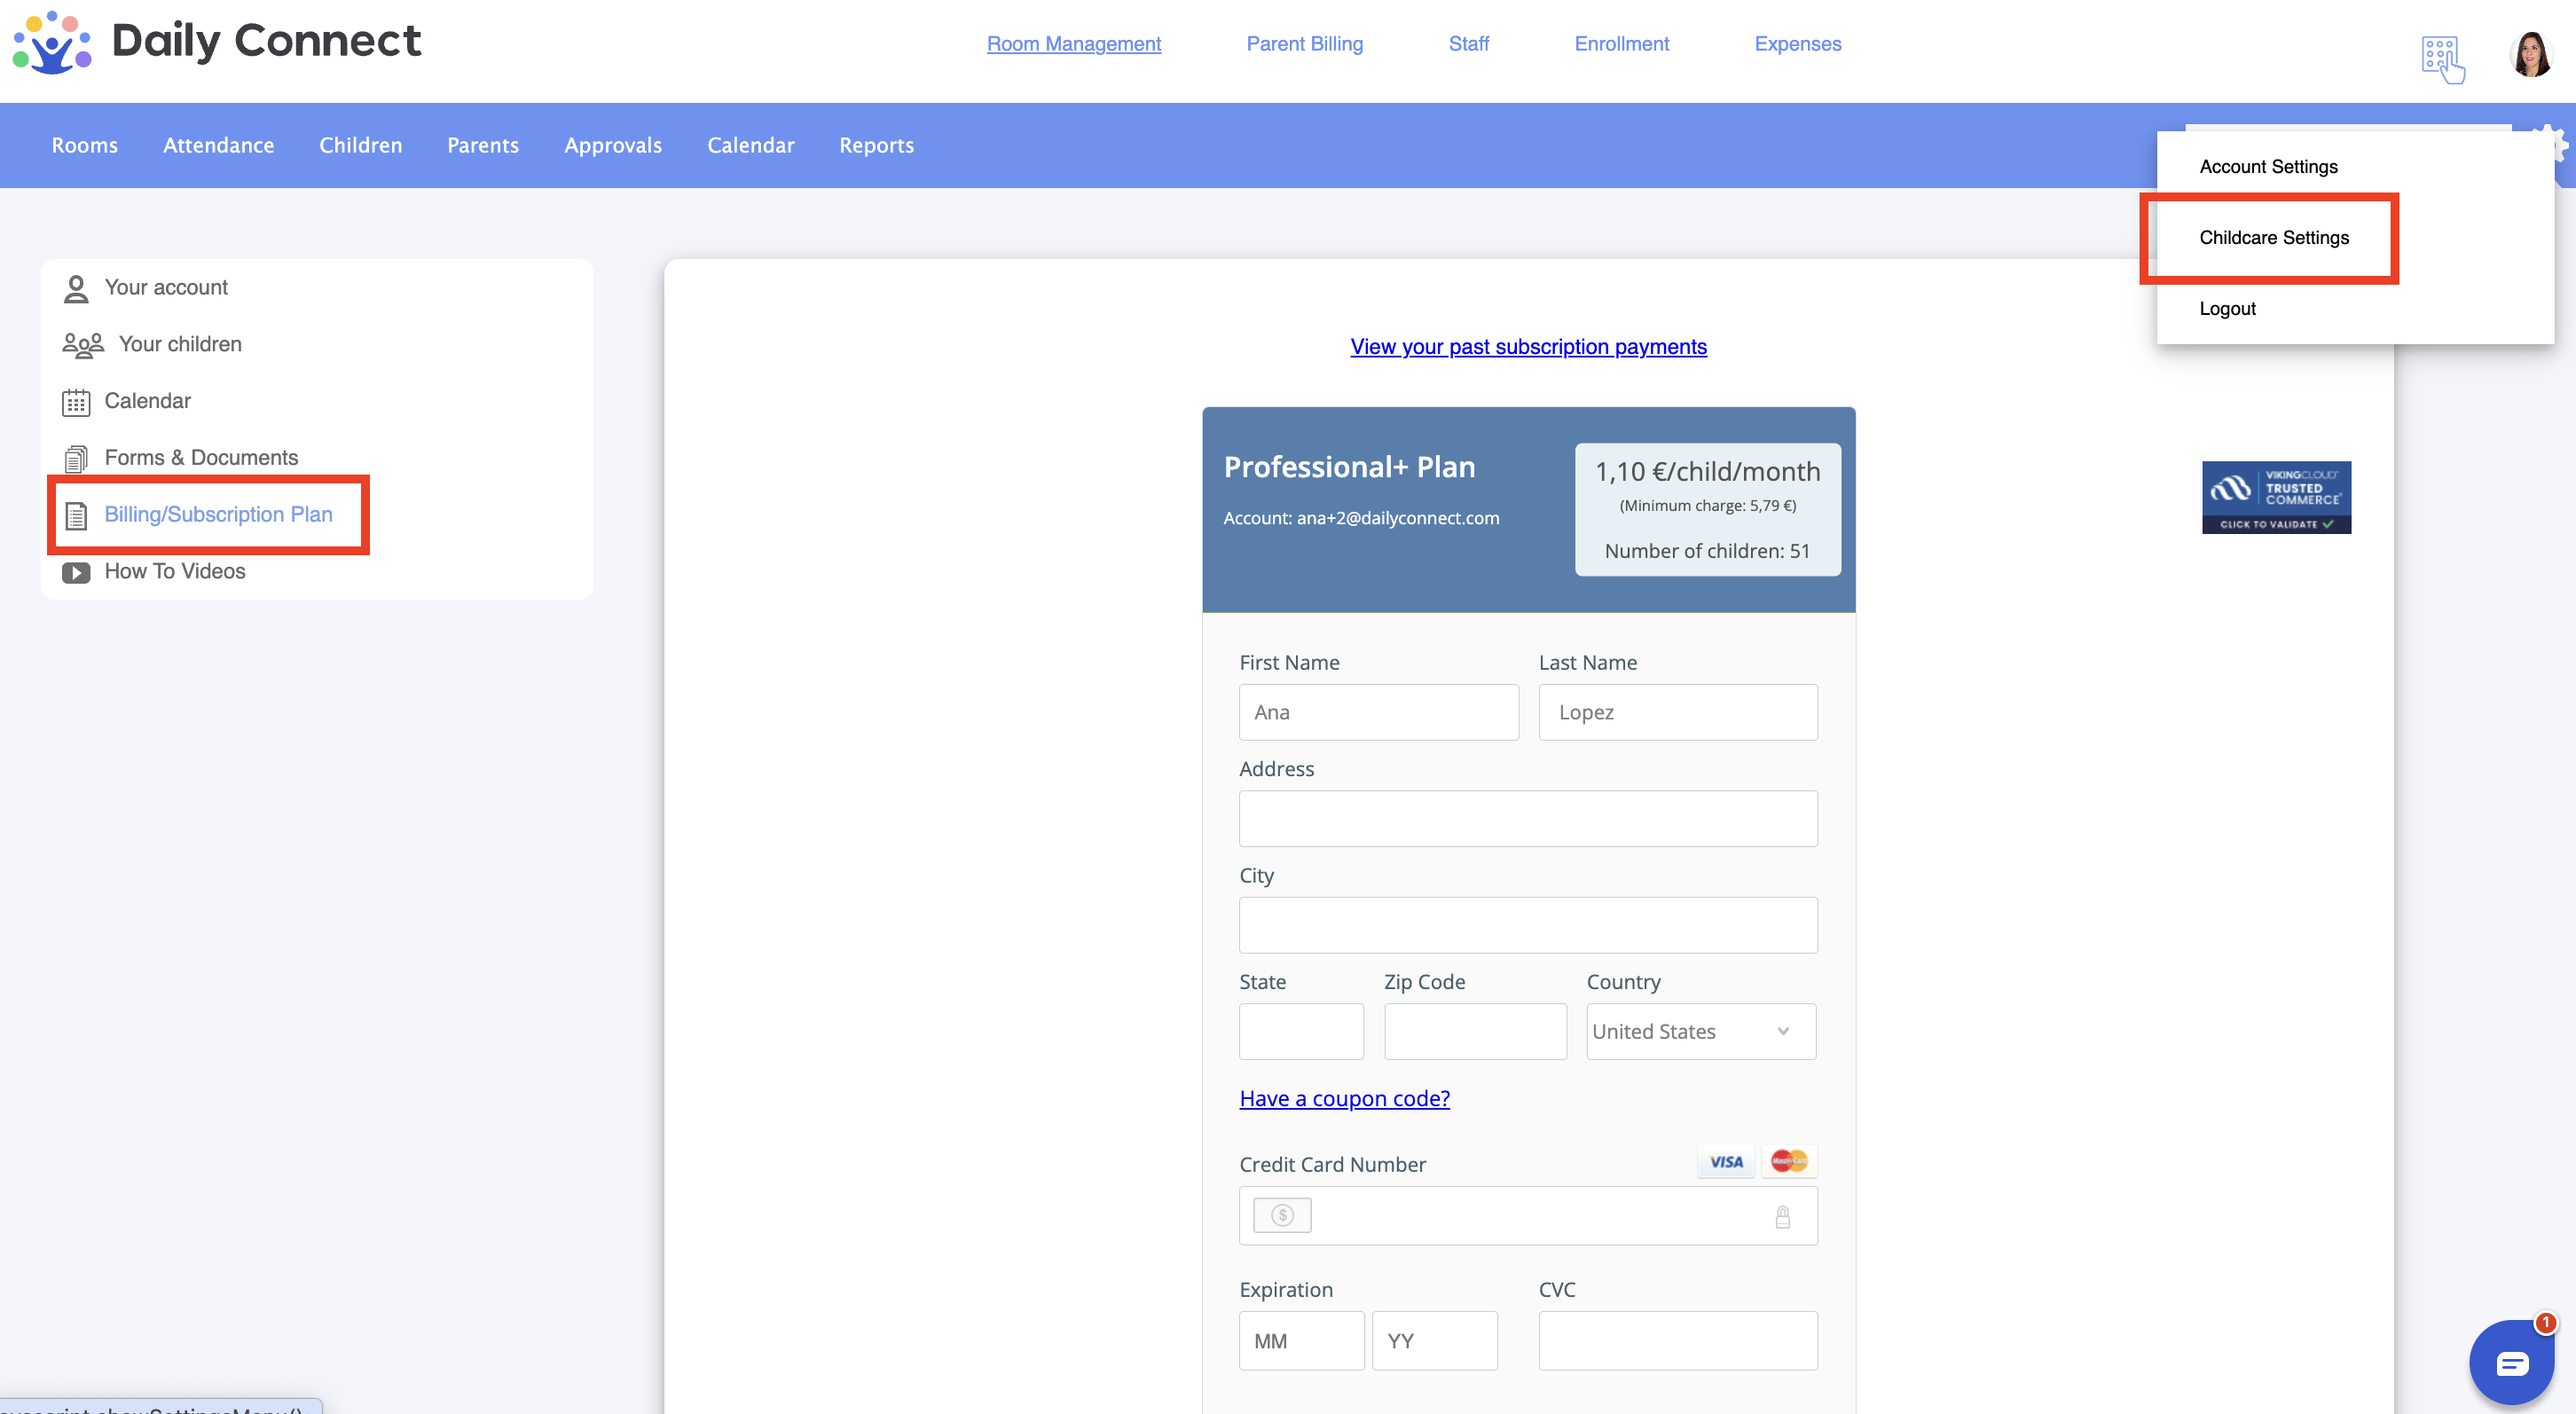Screen dimensions: 2576x1414
Task: View your past subscription payments link
Action: coord(1528,347)
